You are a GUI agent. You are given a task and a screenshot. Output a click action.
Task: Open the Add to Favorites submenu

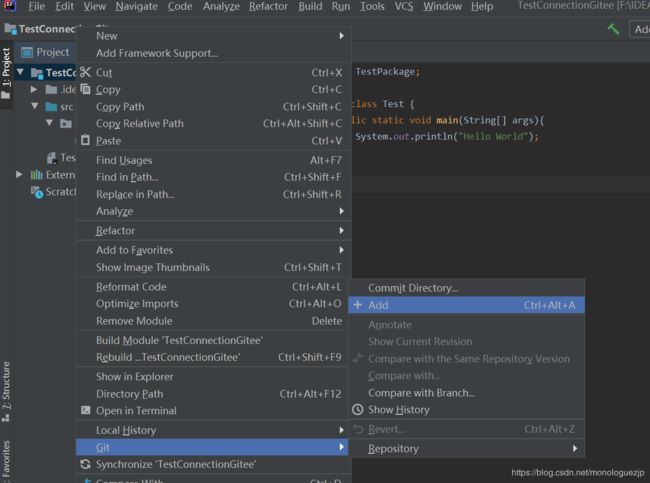click(214, 250)
